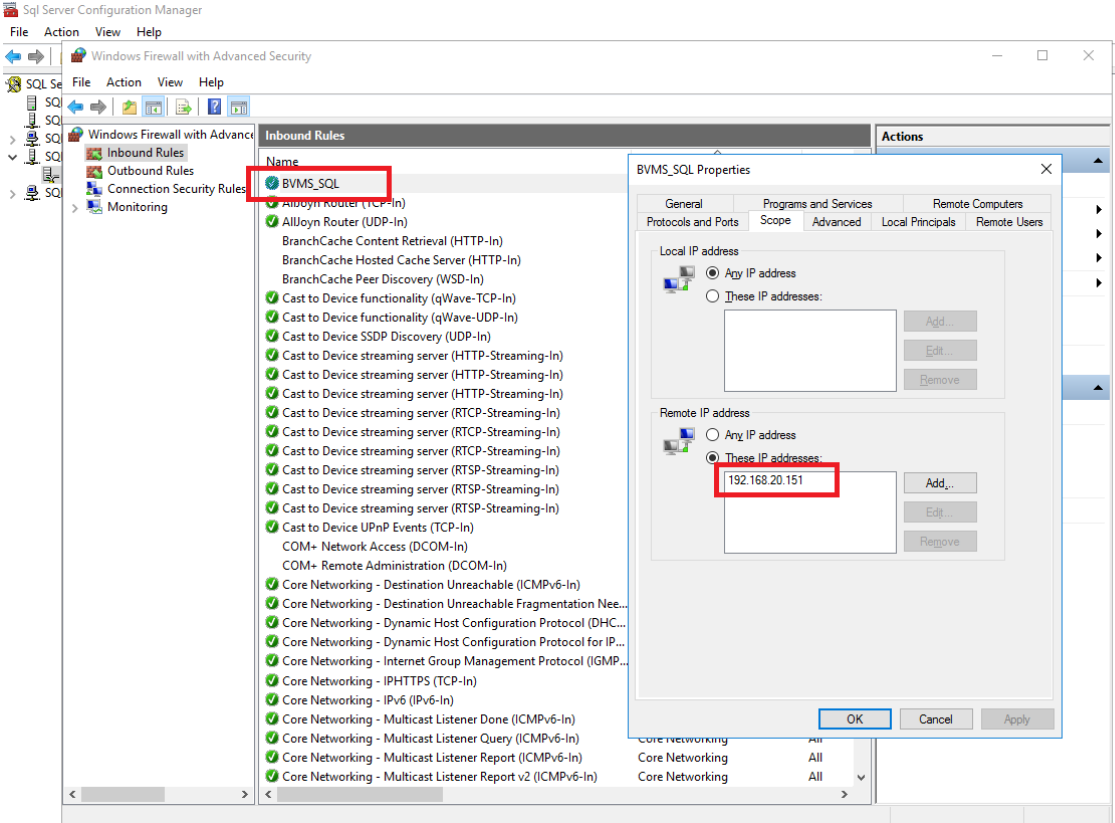Screen dimensions: 1115x823
Task: Select 'Any IP address' under Remote IP address
Action: (x=712, y=435)
